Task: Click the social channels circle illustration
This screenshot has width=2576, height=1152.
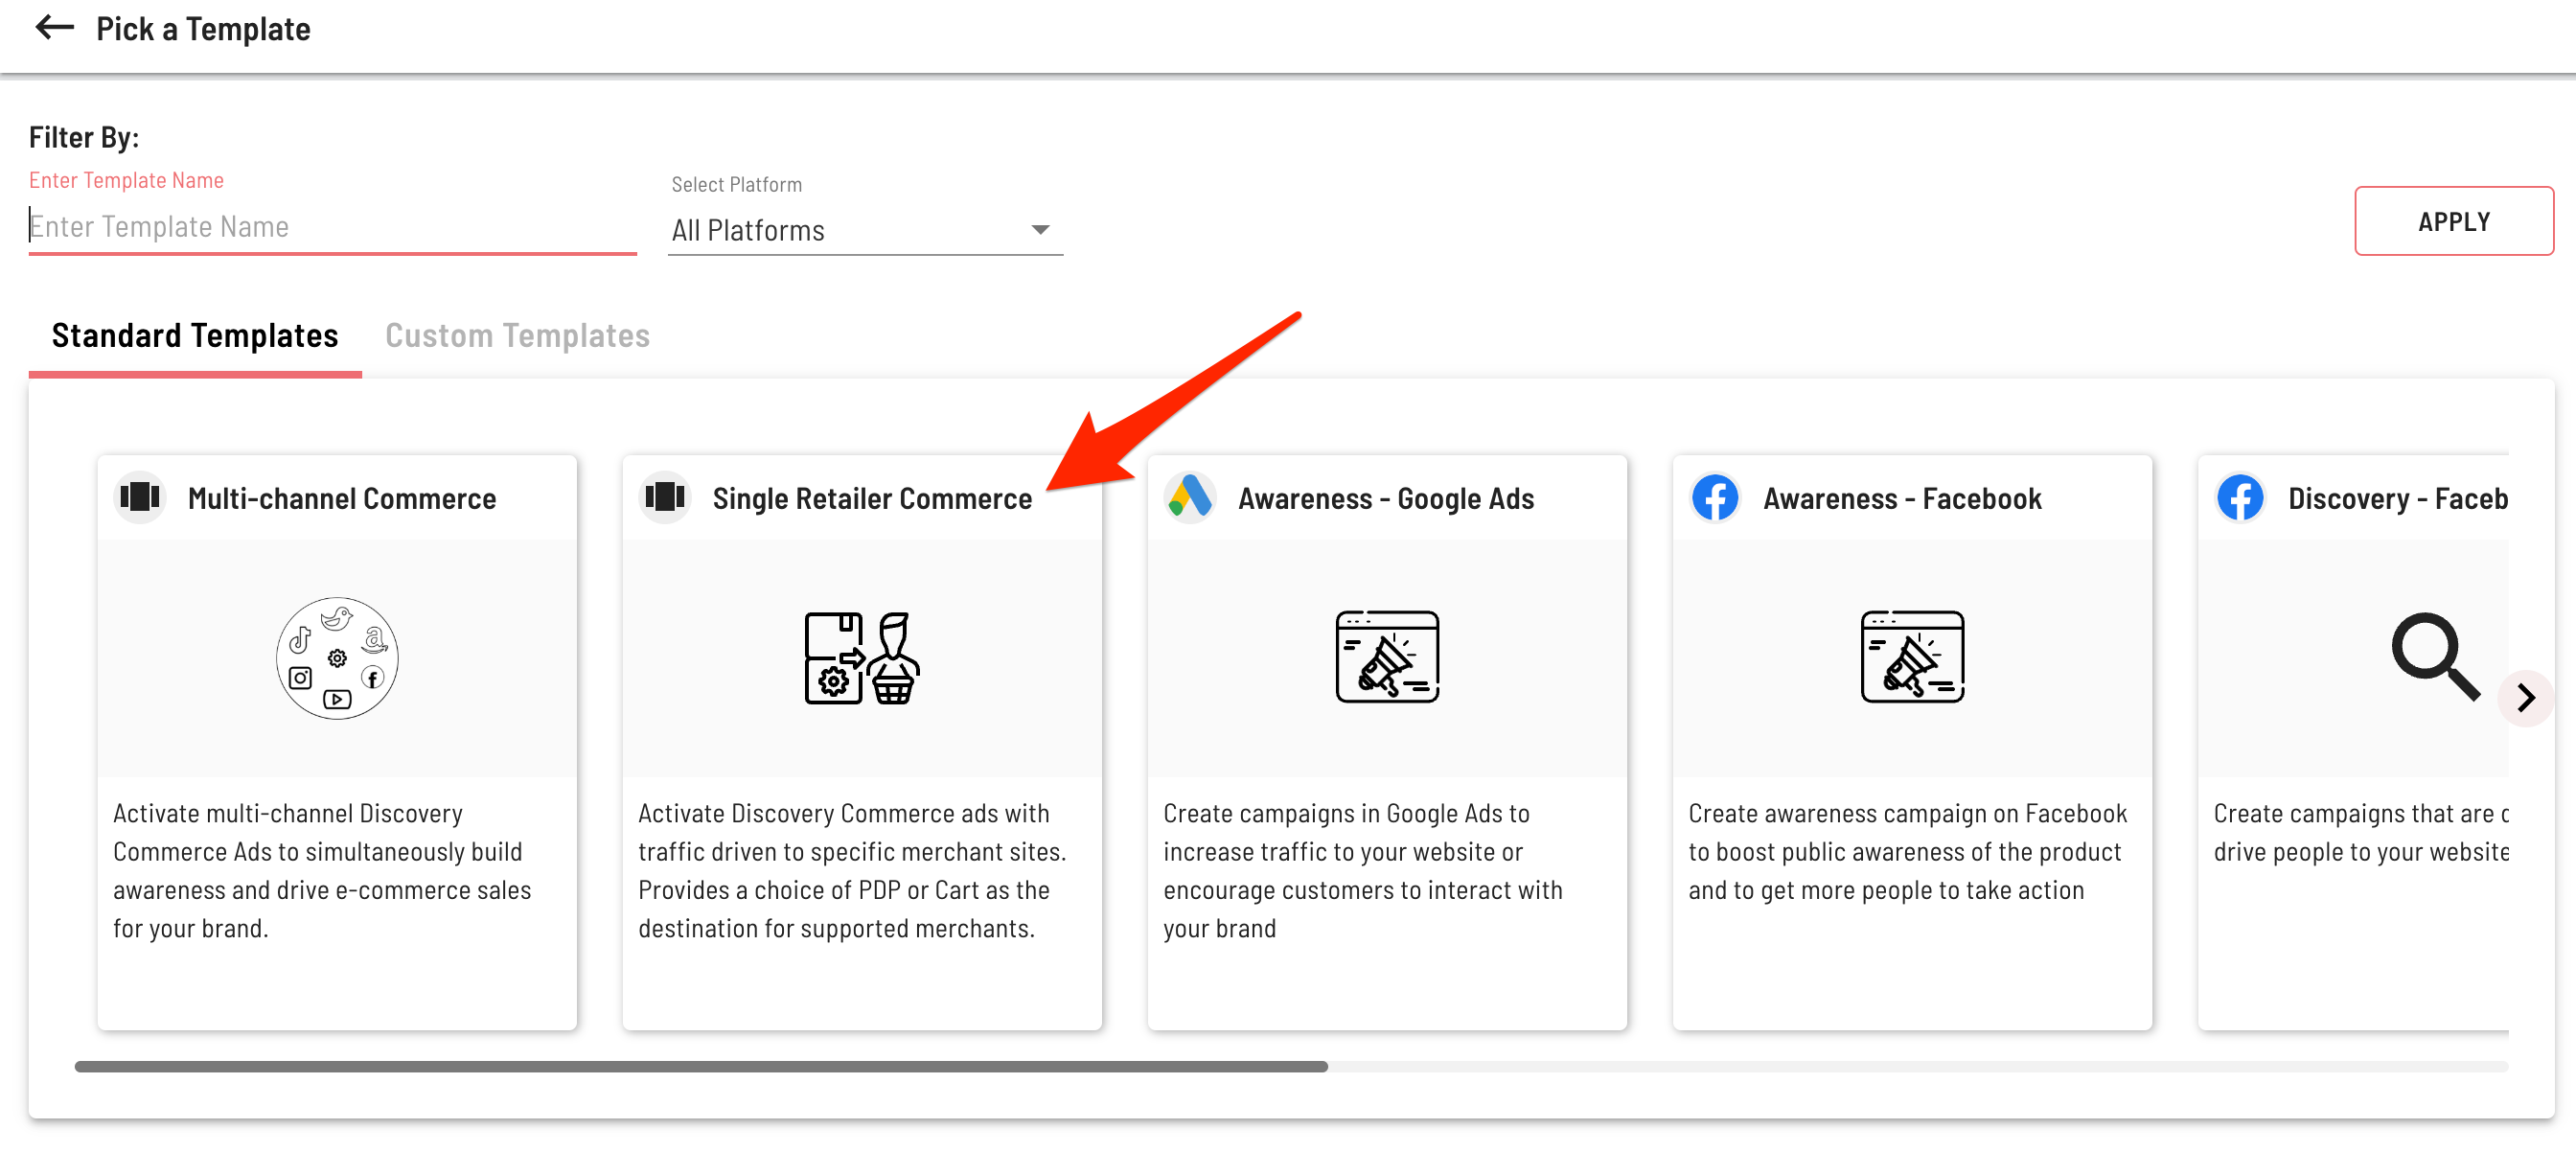Action: pyautogui.click(x=337, y=658)
